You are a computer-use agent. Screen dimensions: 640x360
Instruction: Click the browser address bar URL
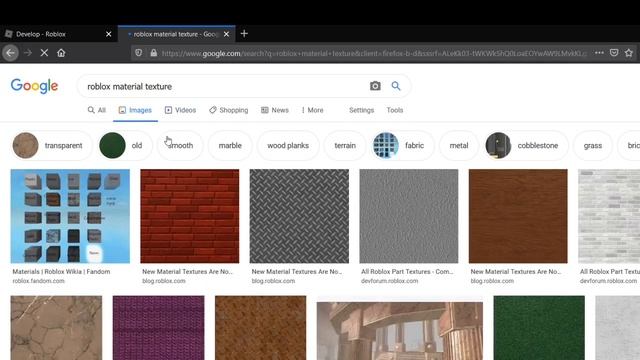(373, 53)
